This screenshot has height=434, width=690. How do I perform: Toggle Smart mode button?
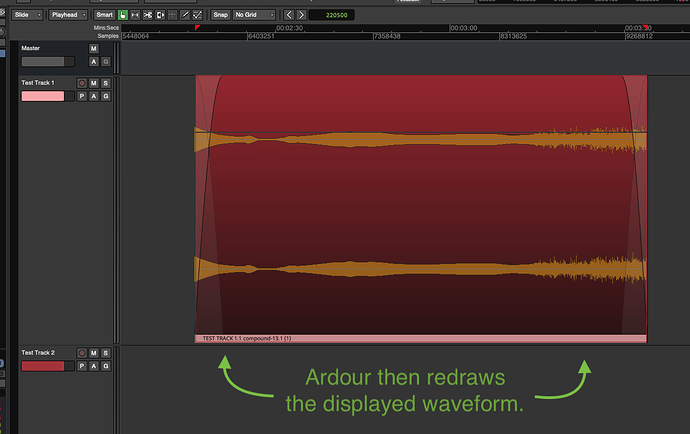point(104,16)
